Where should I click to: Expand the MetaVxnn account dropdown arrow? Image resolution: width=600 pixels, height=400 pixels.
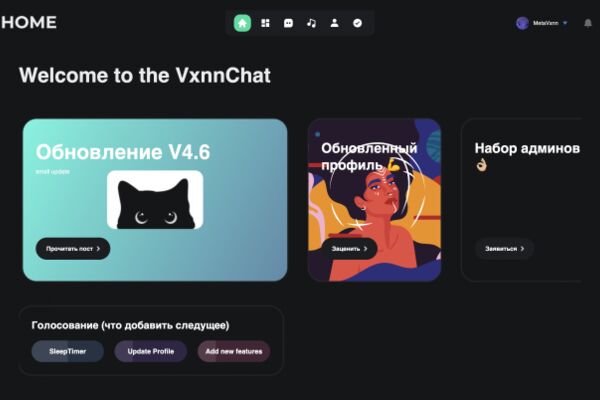[x=565, y=23]
